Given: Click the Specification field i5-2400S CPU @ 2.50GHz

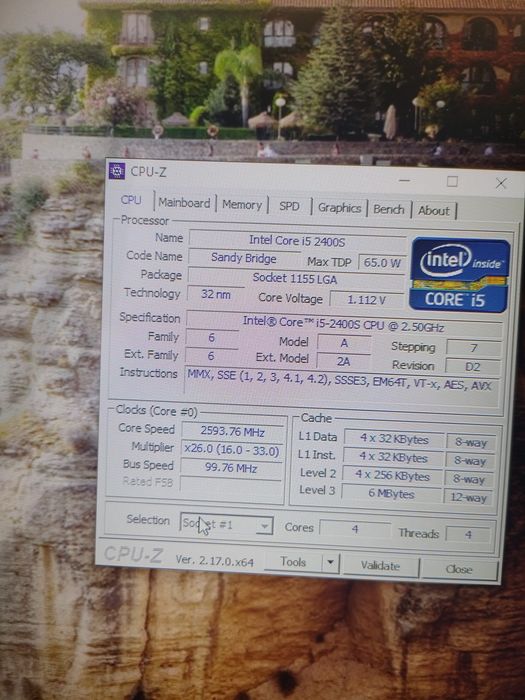Looking at the screenshot, I should click(x=344, y=325).
